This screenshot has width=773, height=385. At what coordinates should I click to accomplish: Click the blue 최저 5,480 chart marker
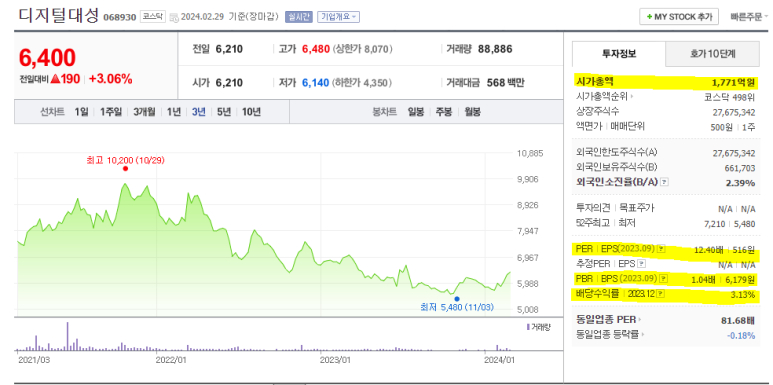457,299
